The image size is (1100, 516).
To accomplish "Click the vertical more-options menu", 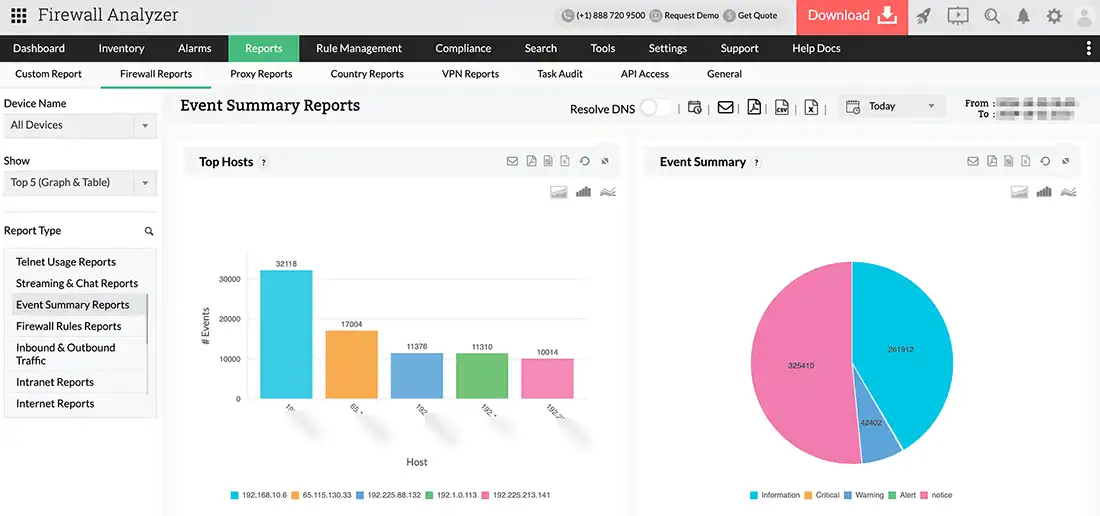I will pyautogui.click(x=1089, y=48).
